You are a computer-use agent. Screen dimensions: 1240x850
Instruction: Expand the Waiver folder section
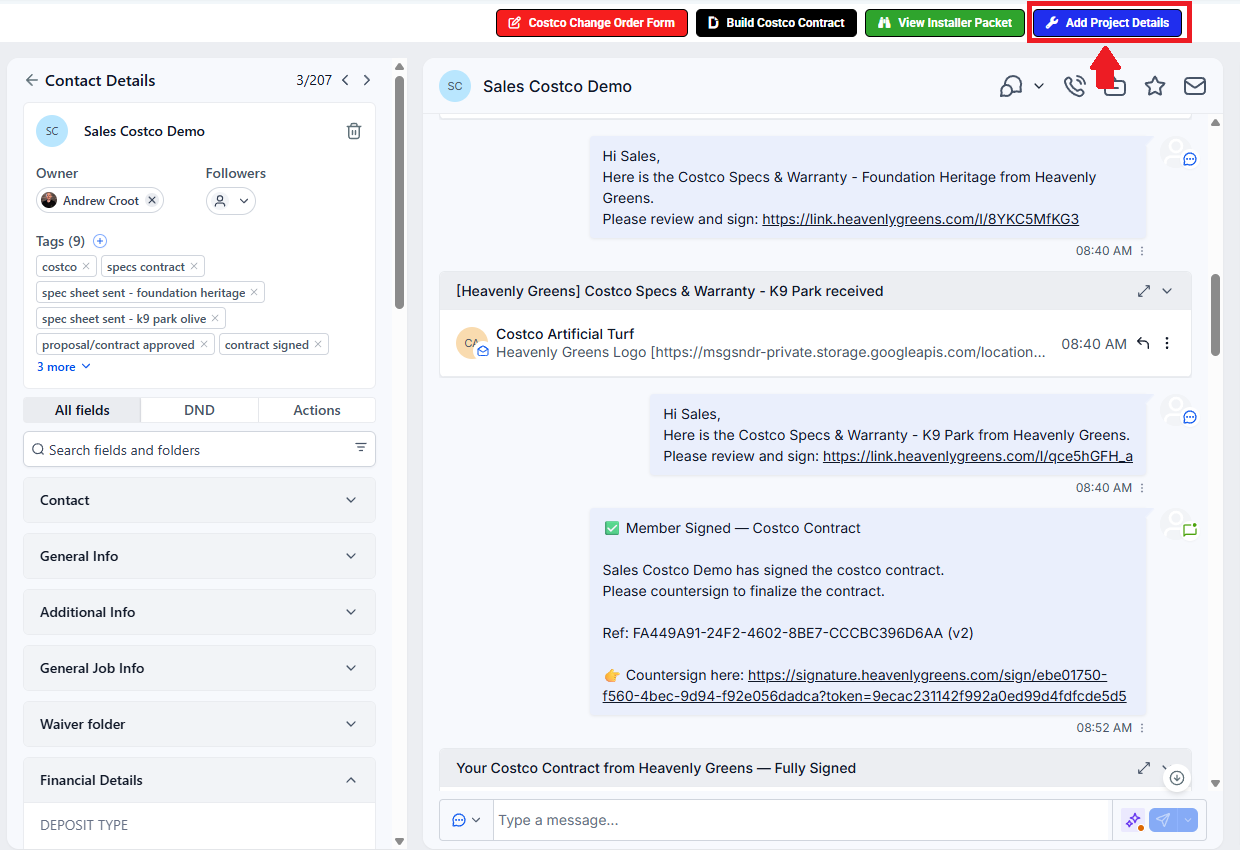click(x=199, y=724)
